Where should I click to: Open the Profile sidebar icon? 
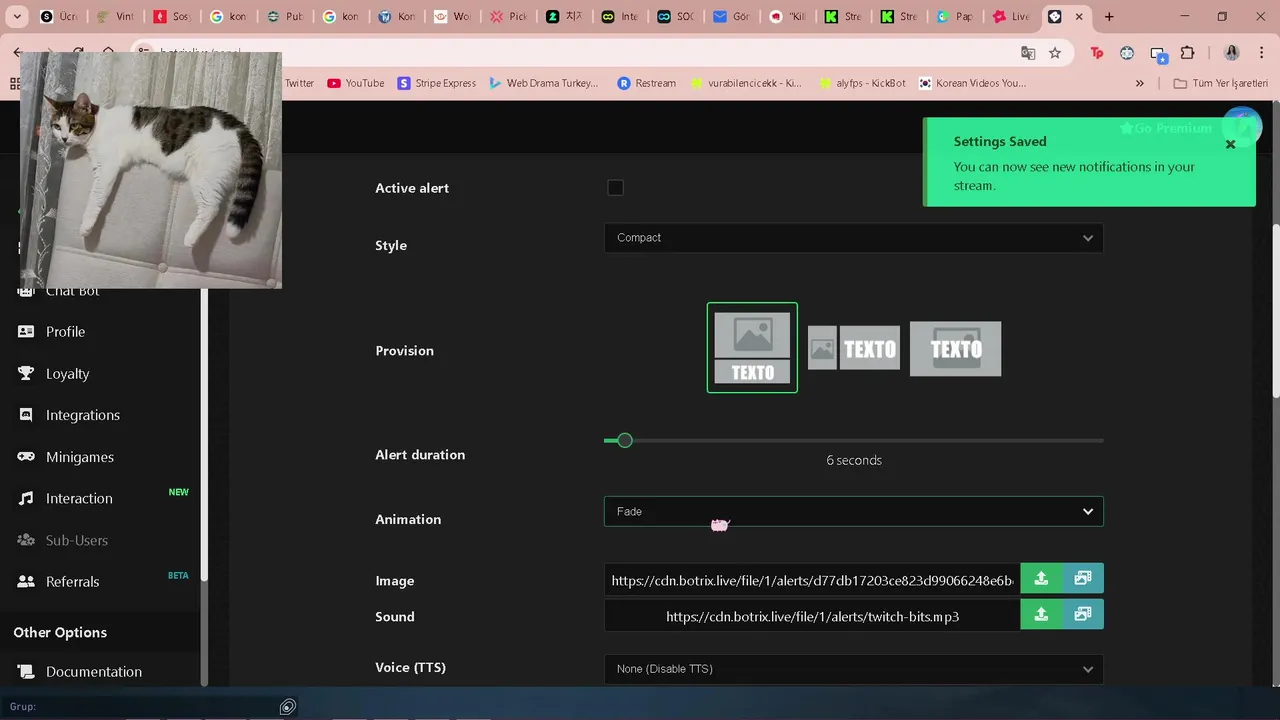(26, 331)
